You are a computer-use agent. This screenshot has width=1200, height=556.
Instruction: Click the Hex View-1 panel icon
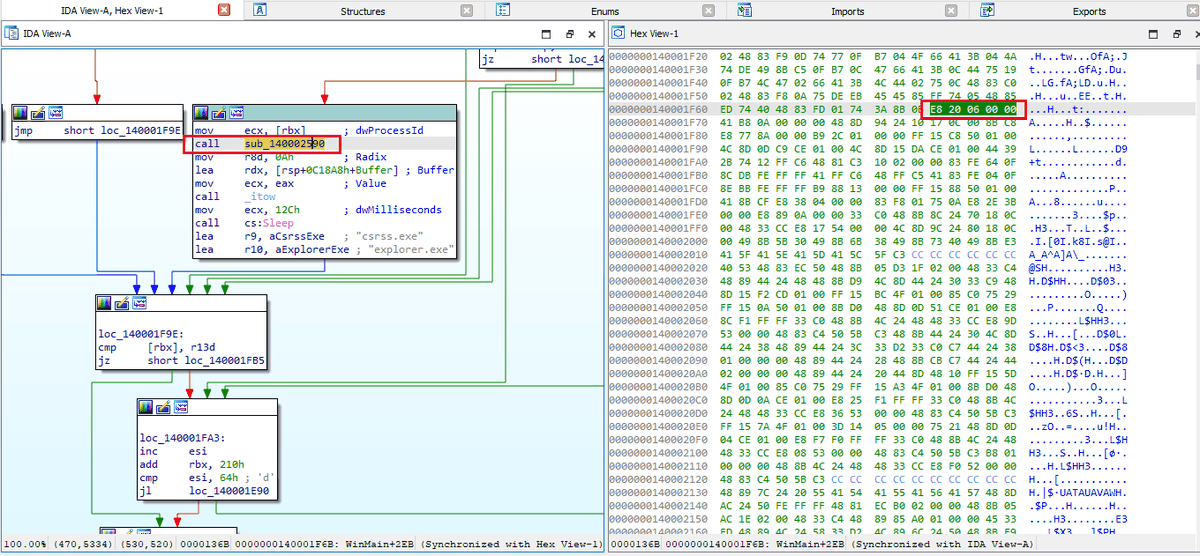point(617,34)
